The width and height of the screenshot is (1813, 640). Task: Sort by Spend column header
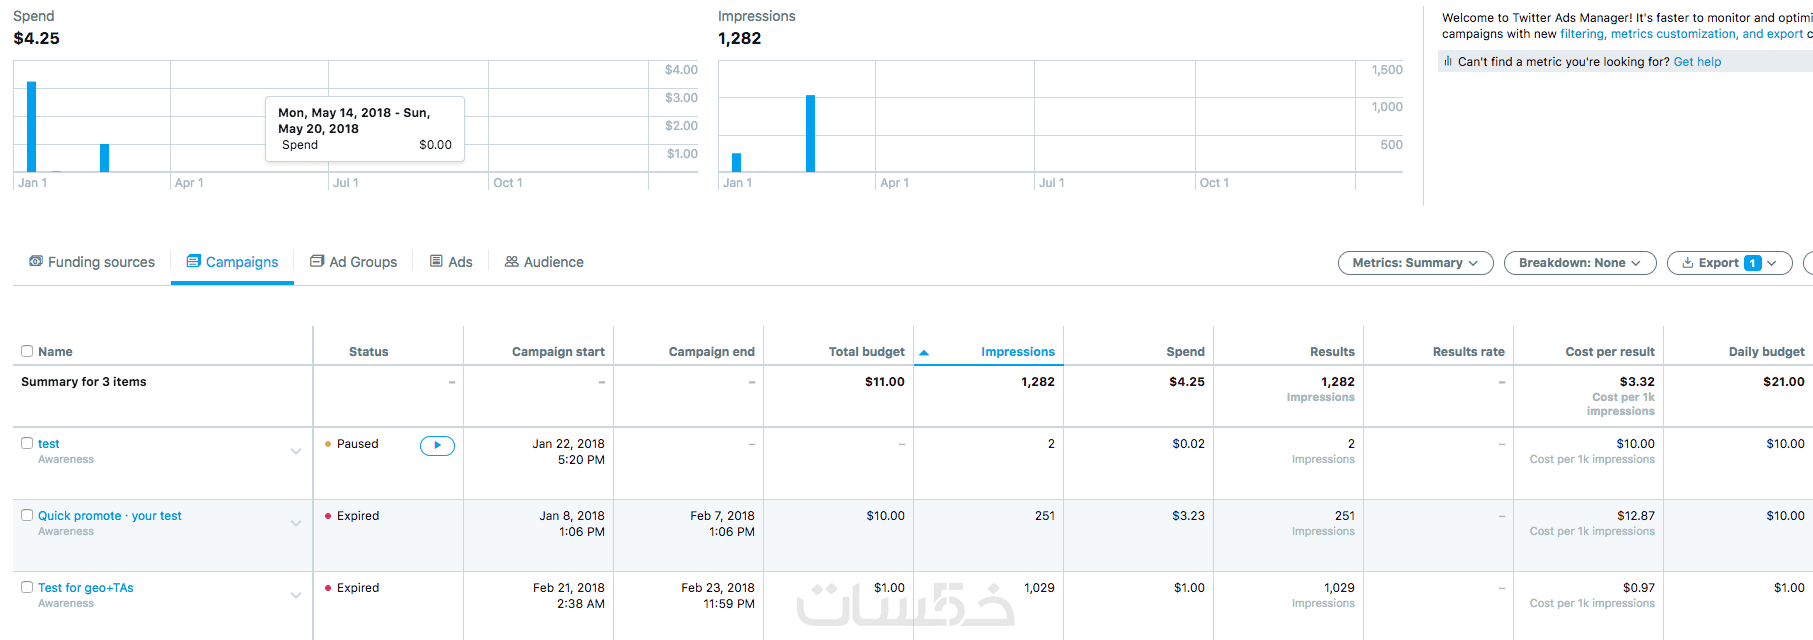[1185, 352]
